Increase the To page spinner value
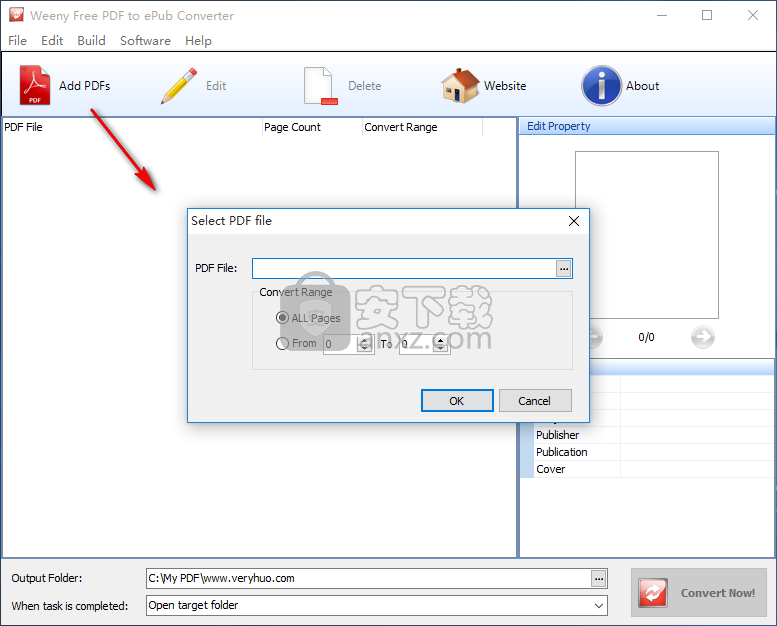 pos(440,340)
